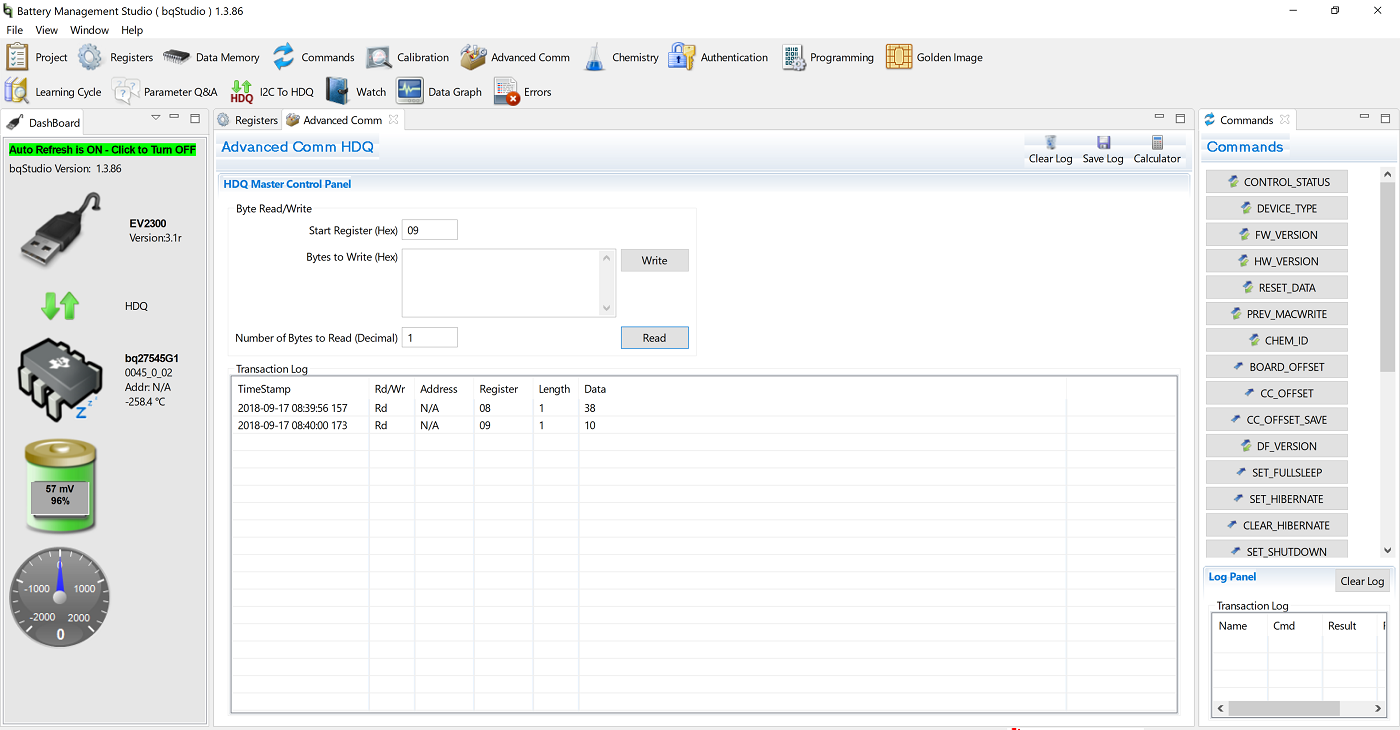Image resolution: width=1400 pixels, height=730 pixels.
Task: Open the Help menu
Action: 132,30
